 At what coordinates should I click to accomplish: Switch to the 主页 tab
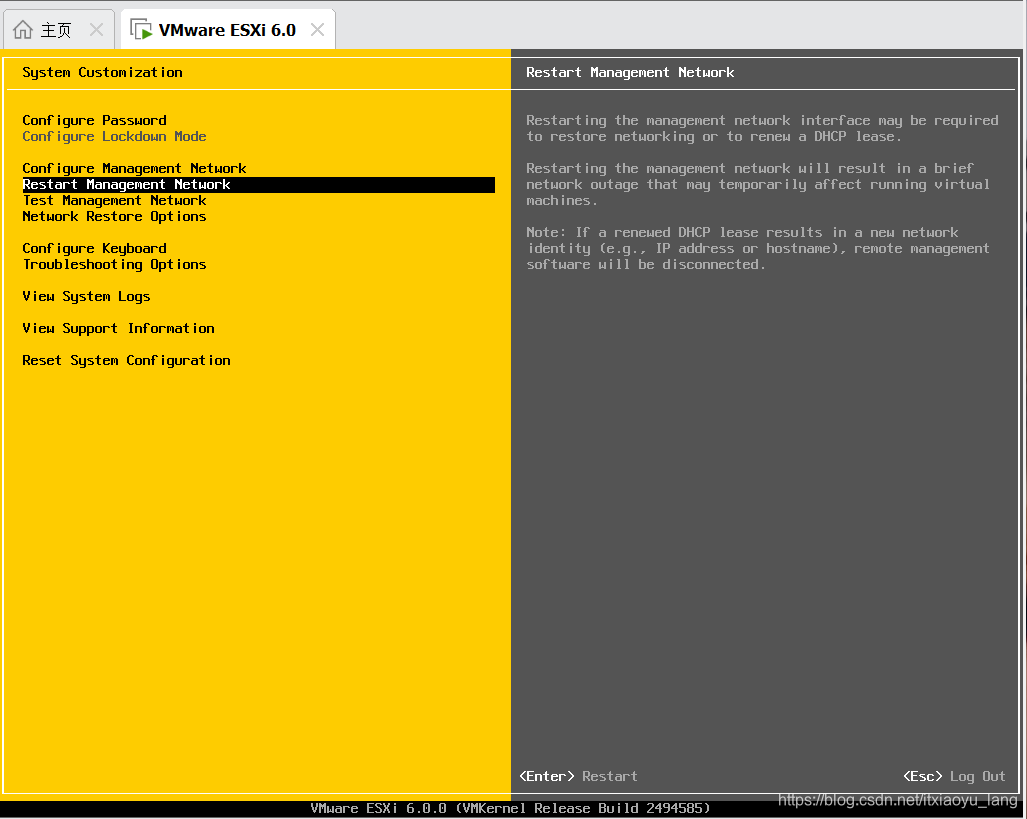tap(59, 29)
